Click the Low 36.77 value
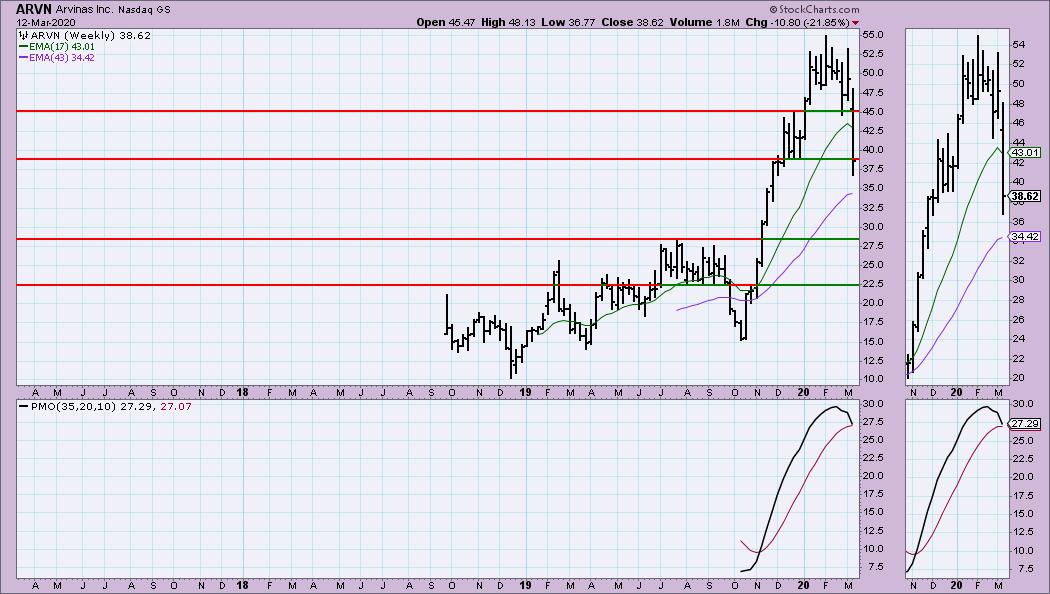The image size is (1050, 594). pos(568,22)
